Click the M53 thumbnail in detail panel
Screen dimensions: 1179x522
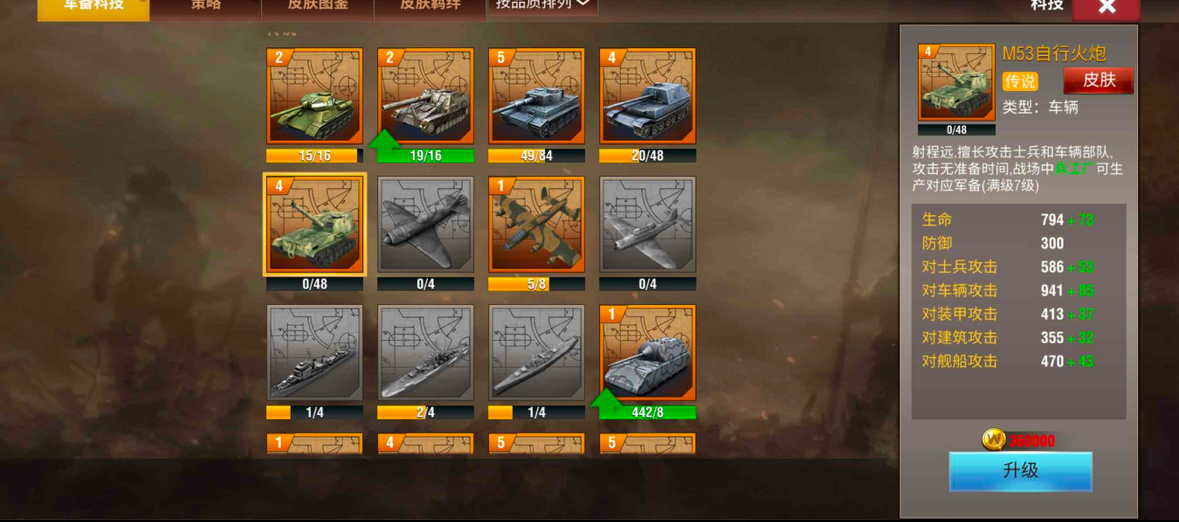click(x=956, y=83)
